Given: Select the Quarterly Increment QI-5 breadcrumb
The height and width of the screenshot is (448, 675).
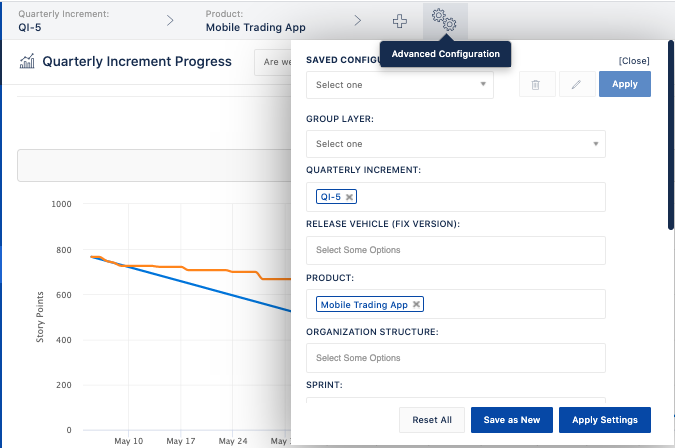Looking at the screenshot, I should 64,21.
